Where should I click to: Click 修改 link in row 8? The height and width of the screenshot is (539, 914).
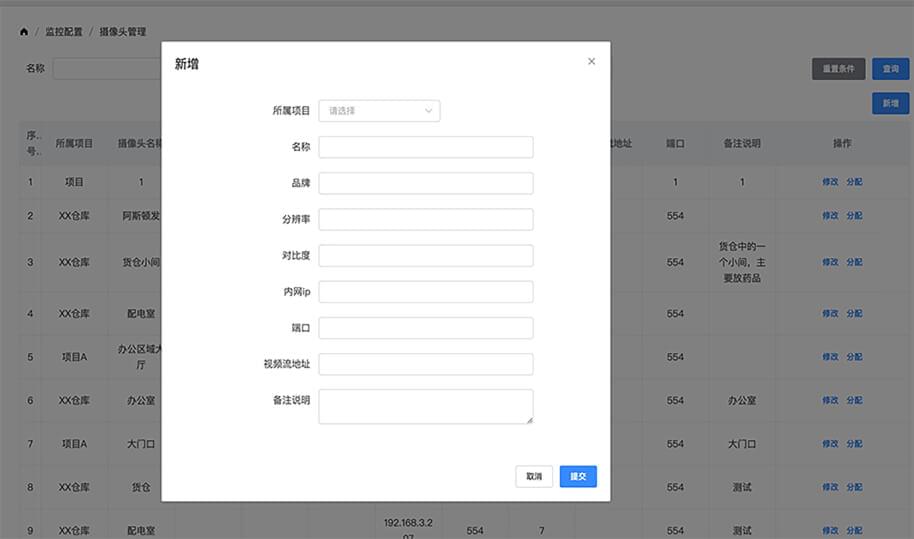coord(830,487)
